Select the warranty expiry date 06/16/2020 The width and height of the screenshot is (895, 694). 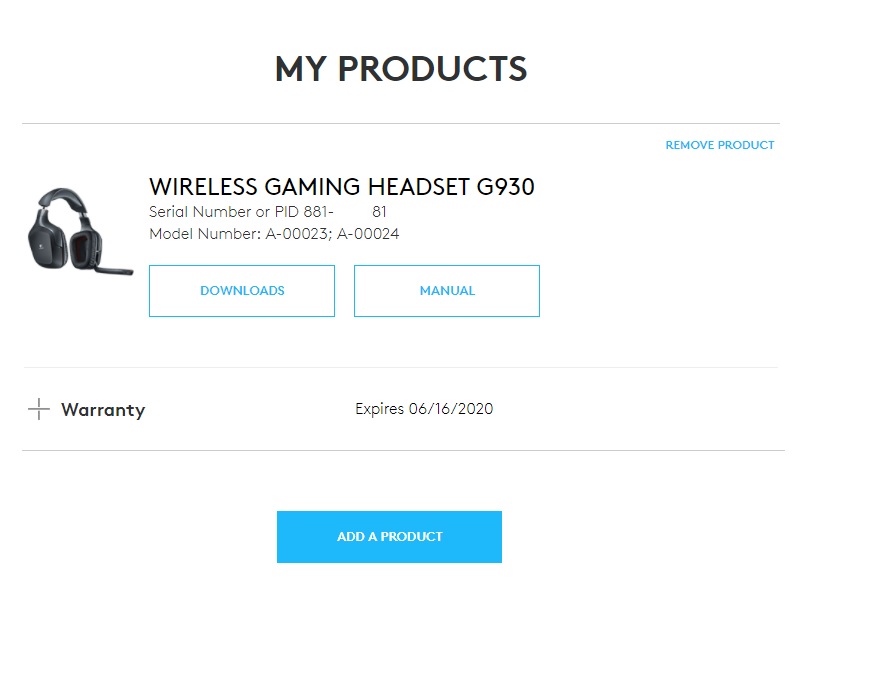point(451,409)
